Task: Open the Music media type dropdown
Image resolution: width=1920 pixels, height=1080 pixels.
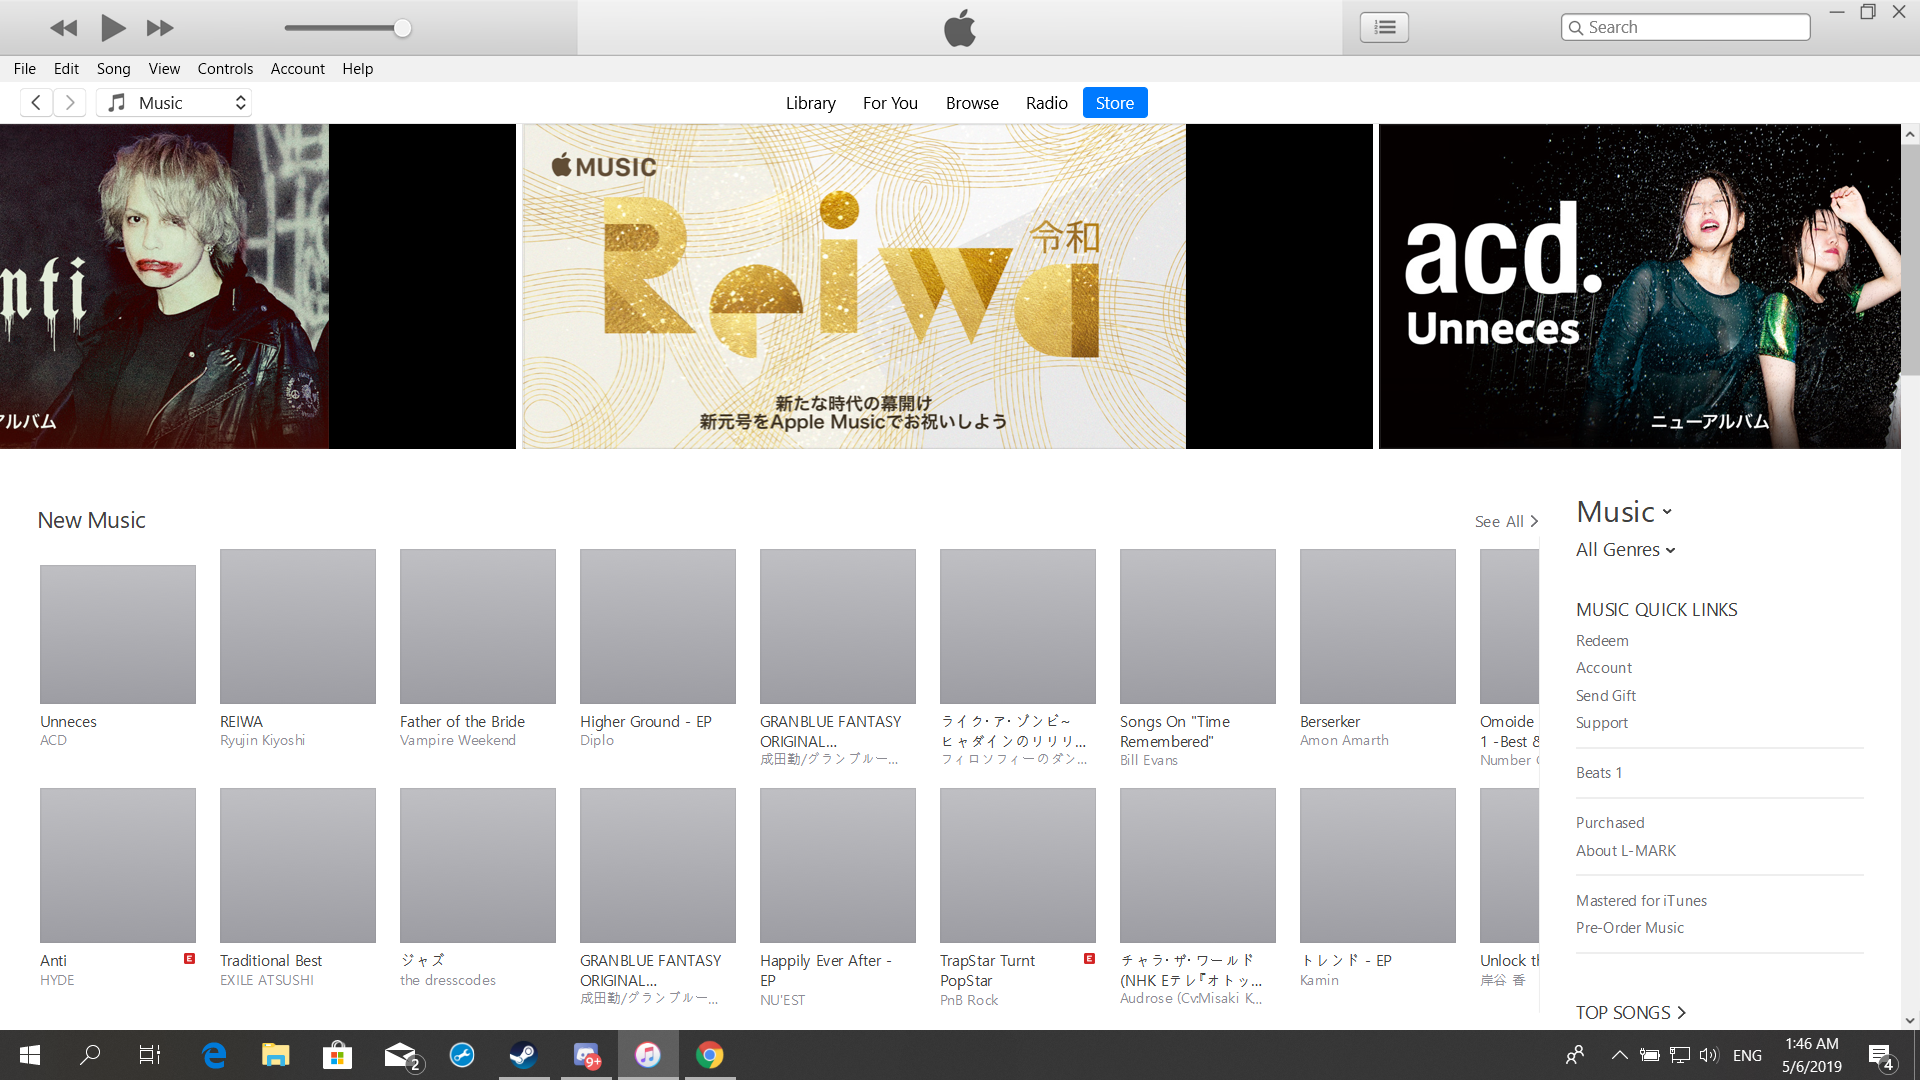Action: (174, 103)
